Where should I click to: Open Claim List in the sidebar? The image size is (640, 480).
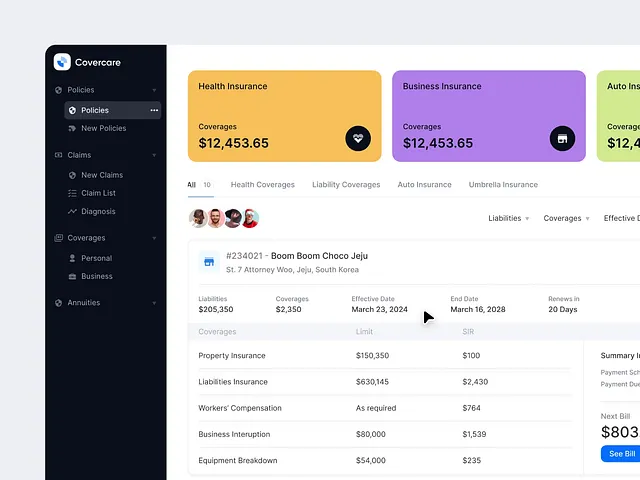click(x=98, y=193)
